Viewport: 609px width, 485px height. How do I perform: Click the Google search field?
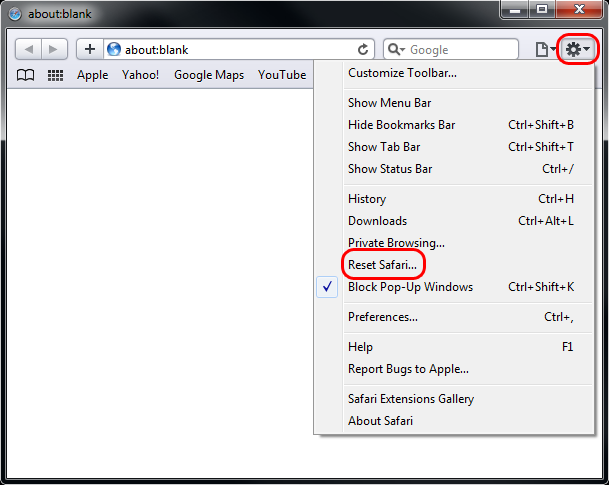pyautogui.click(x=451, y=49)
